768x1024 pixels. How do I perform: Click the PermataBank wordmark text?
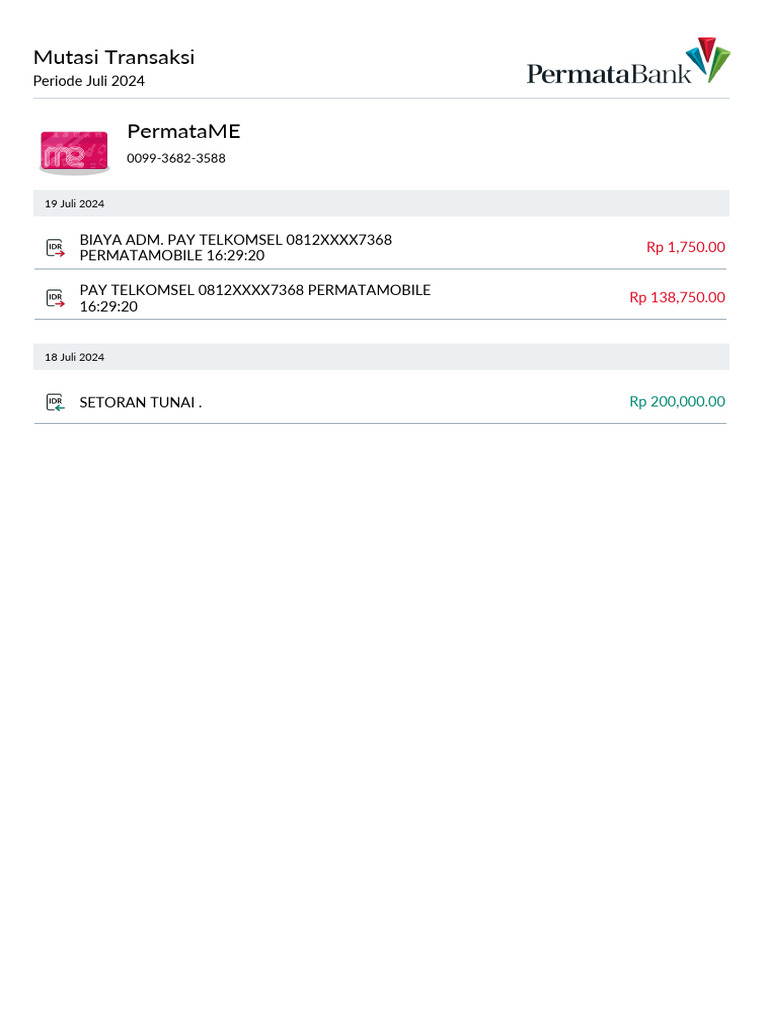pyautogui.click(x=609, y=73)
